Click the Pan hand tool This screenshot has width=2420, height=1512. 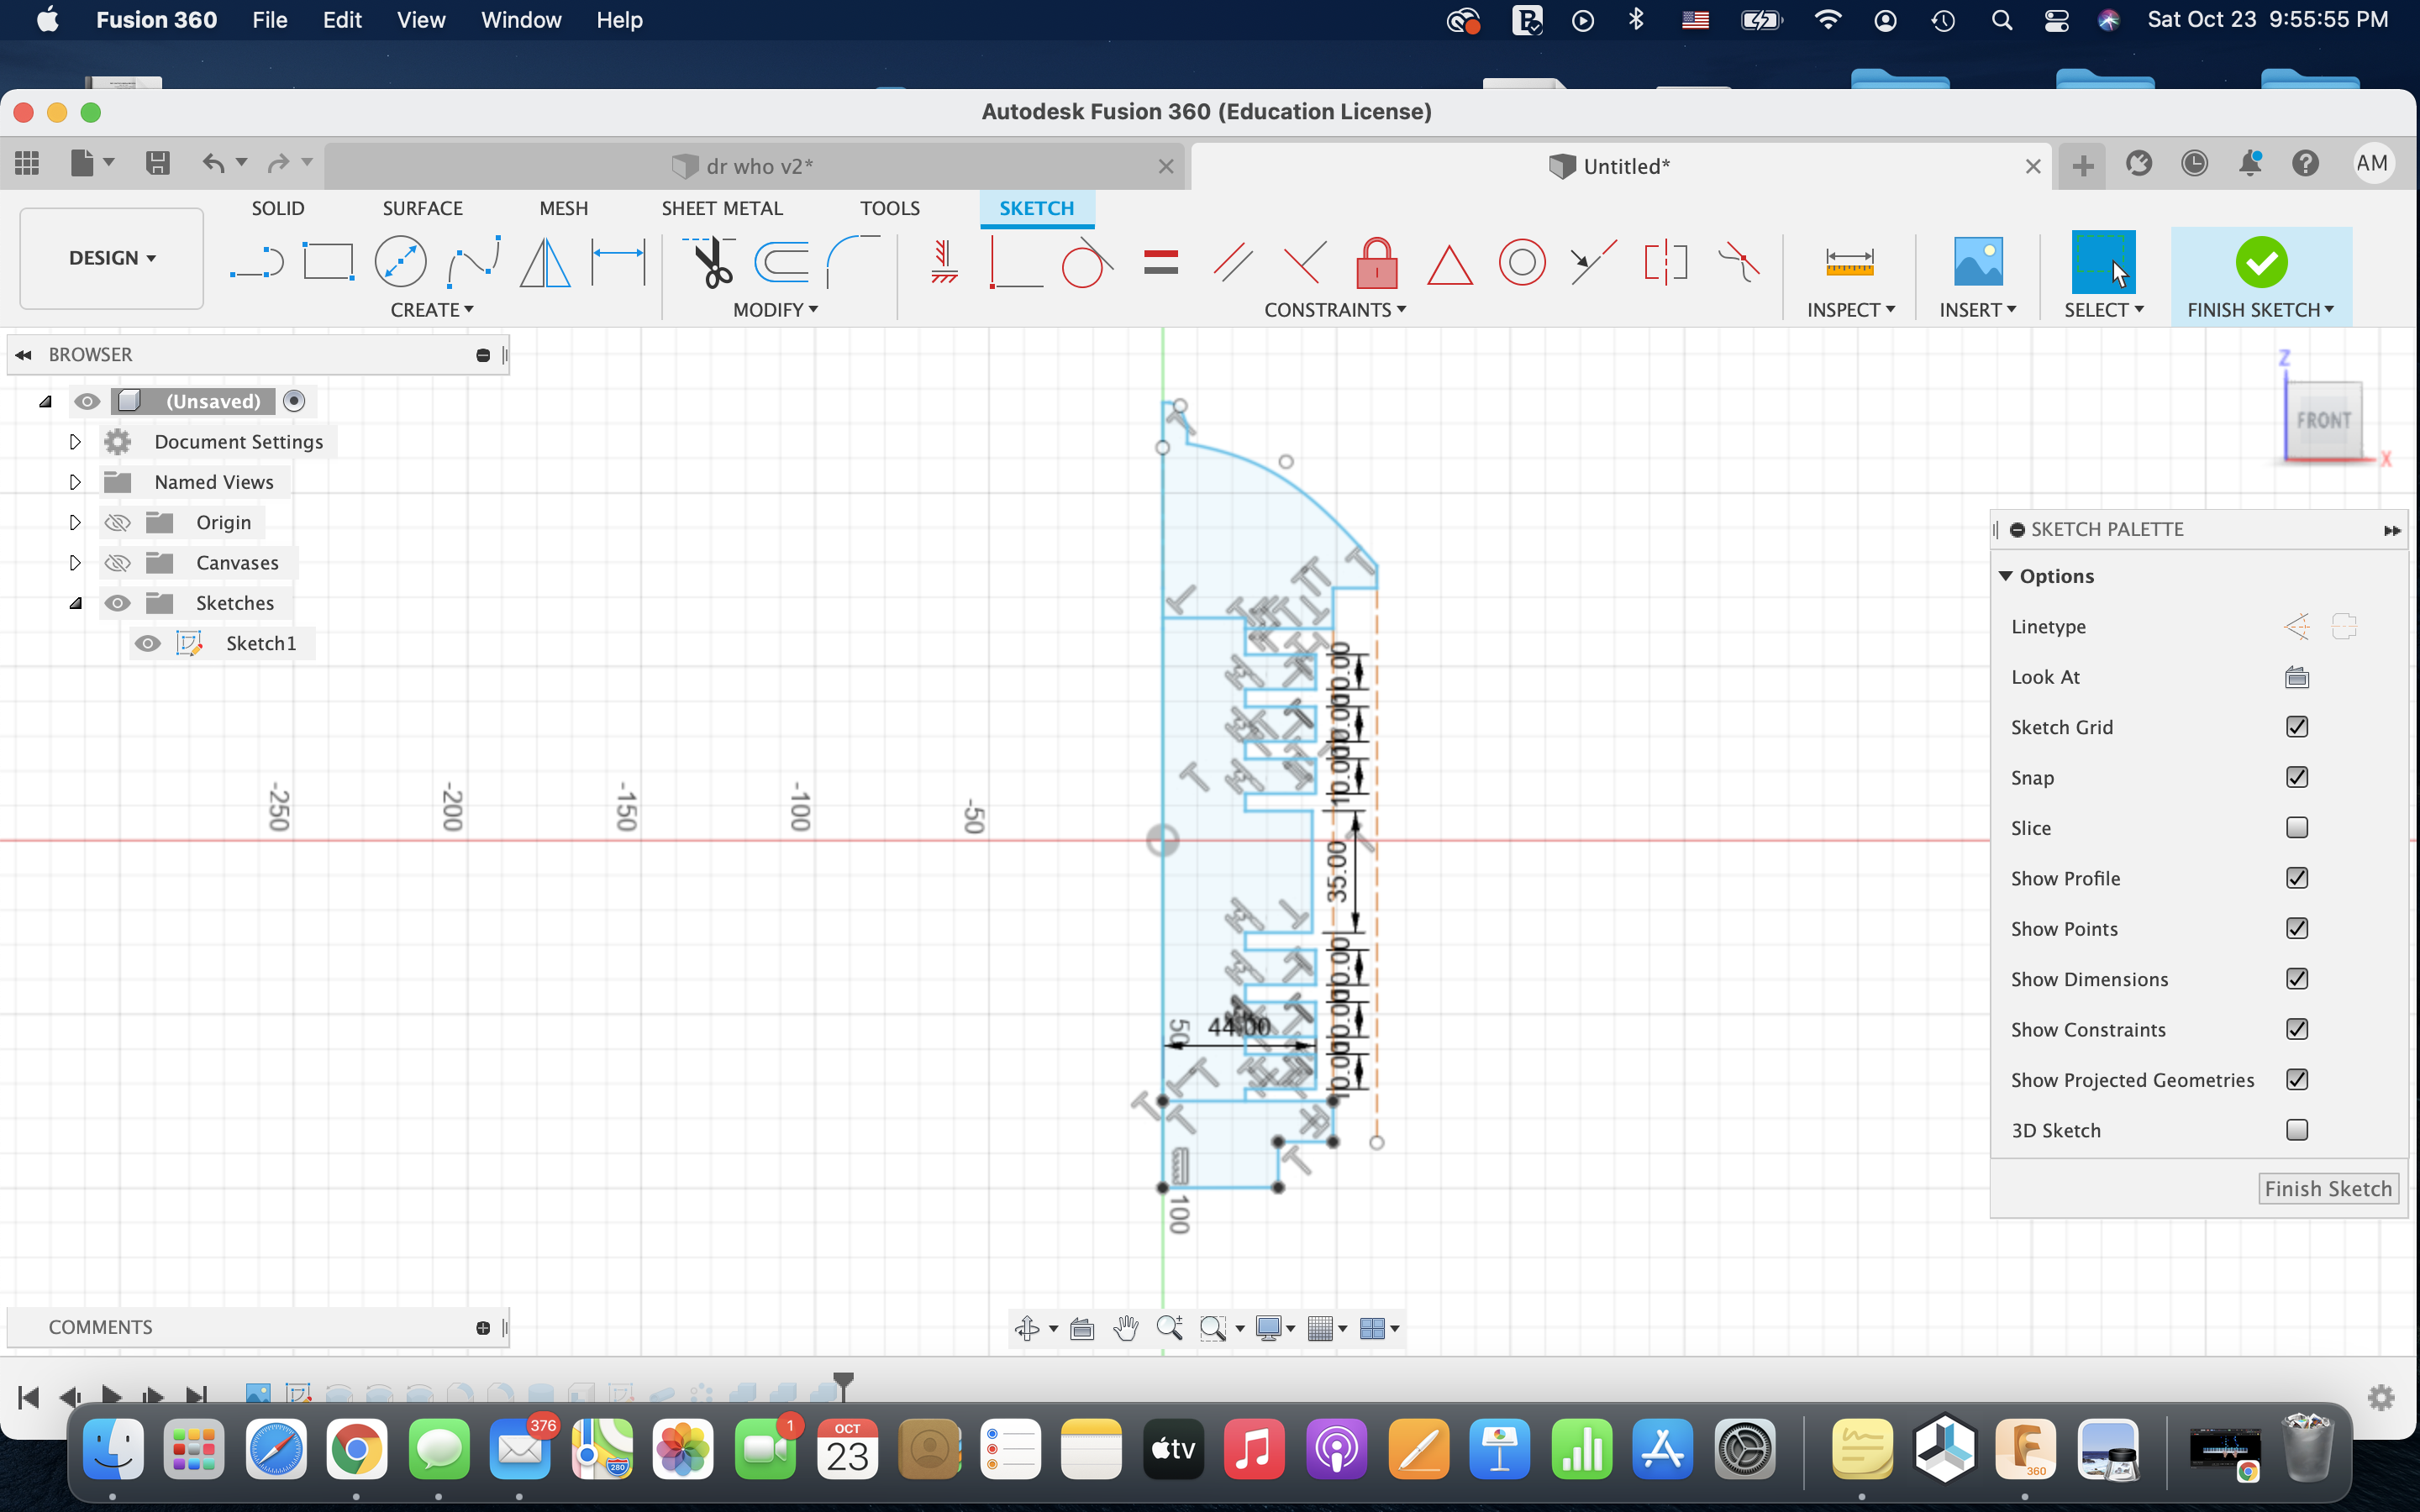(1126, 1328)
